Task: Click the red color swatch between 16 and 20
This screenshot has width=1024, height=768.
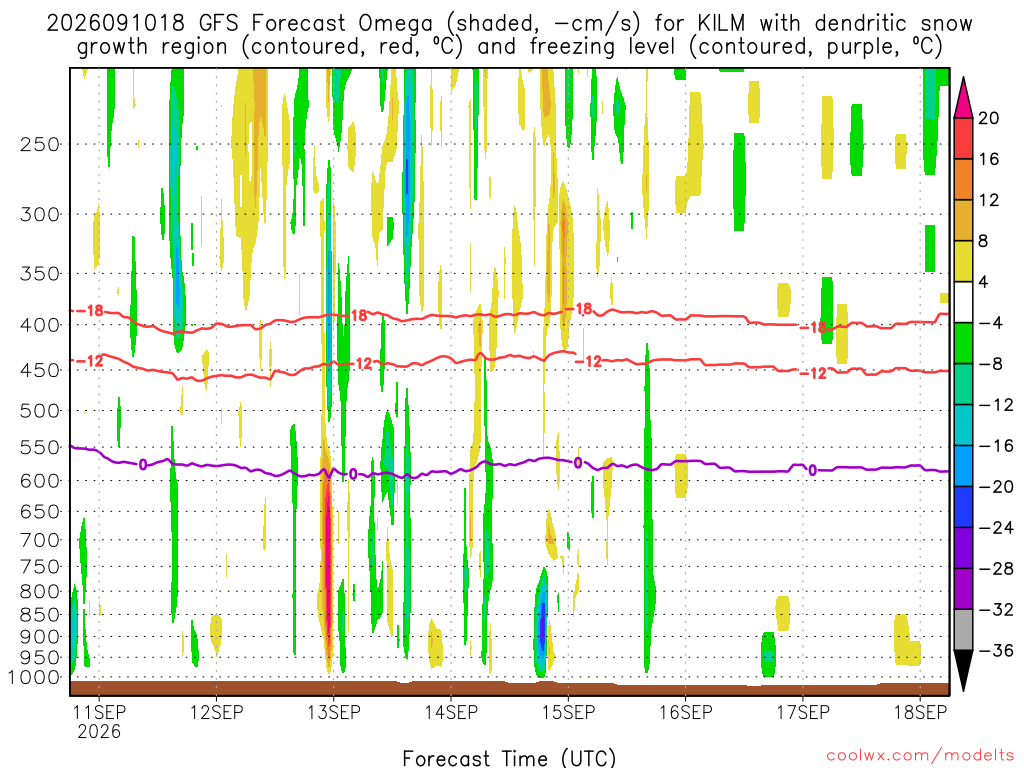Action: [x=963, y=138]
